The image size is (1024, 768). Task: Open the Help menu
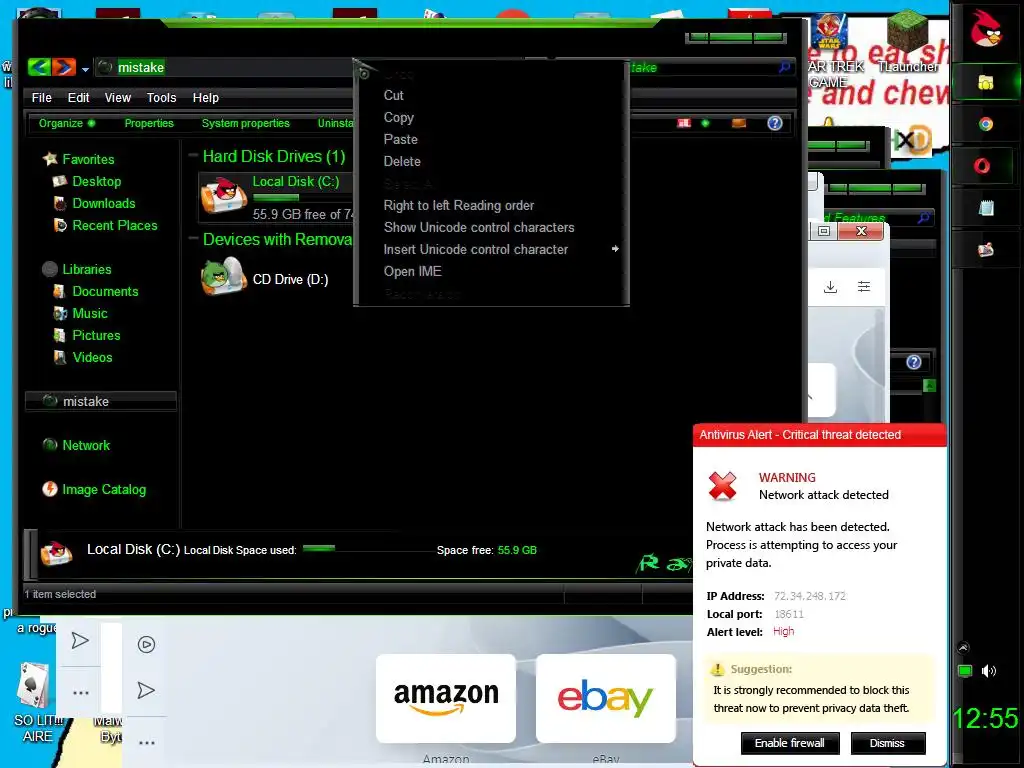(x=206, y=97)
